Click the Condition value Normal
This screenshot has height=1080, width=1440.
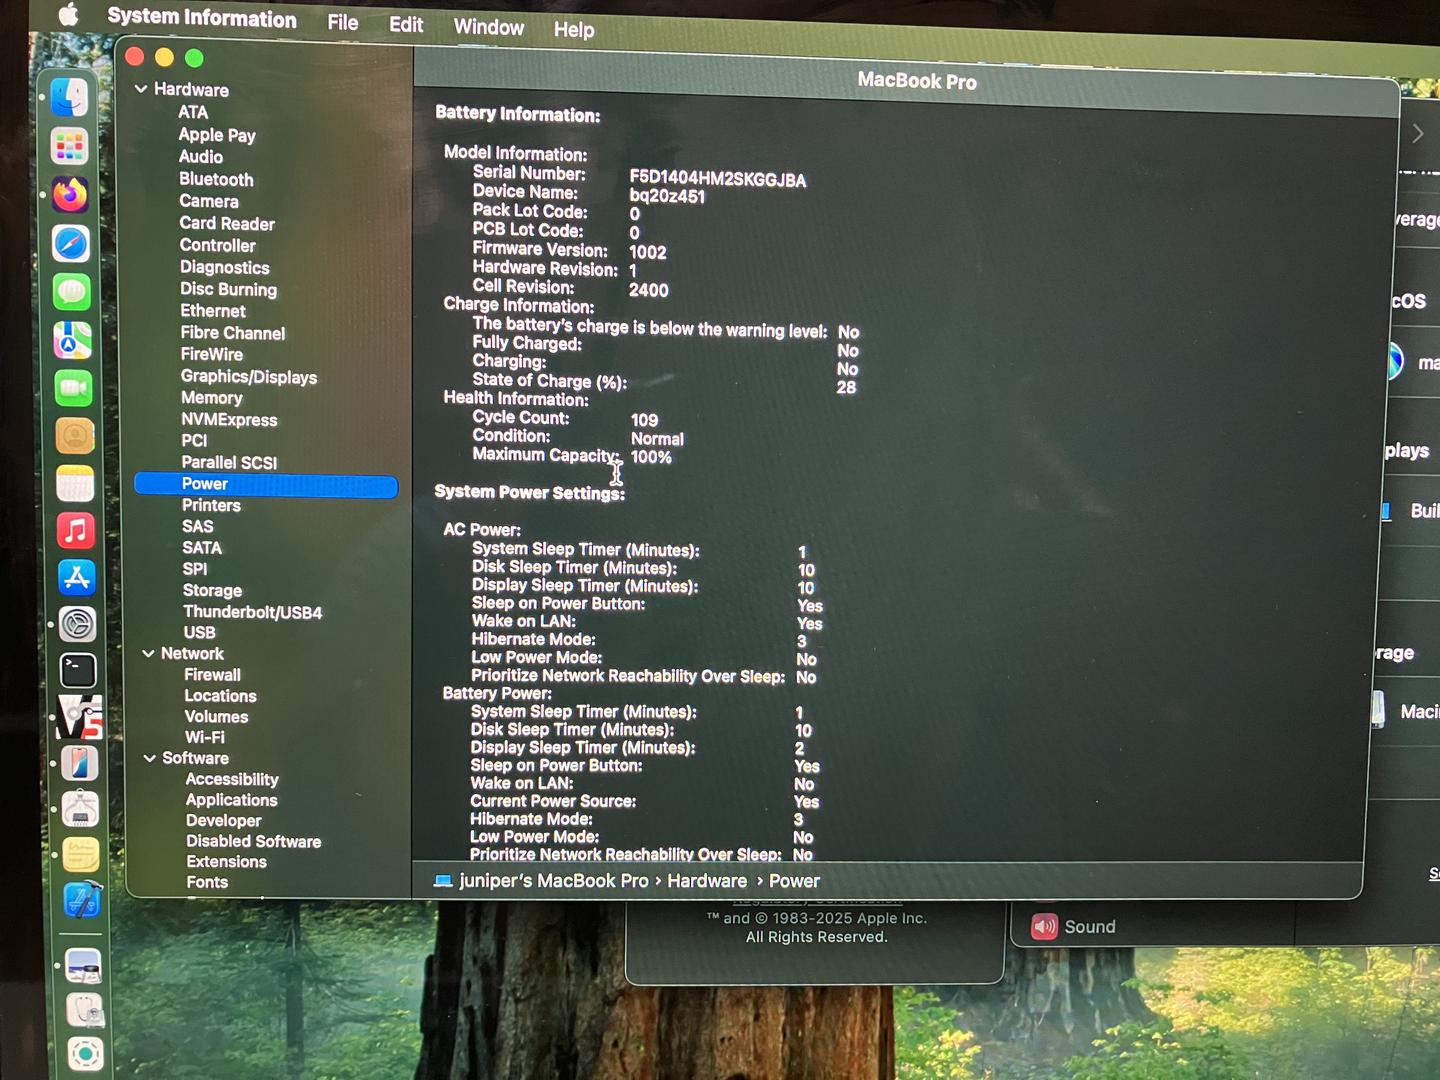[x=658, y=439]
